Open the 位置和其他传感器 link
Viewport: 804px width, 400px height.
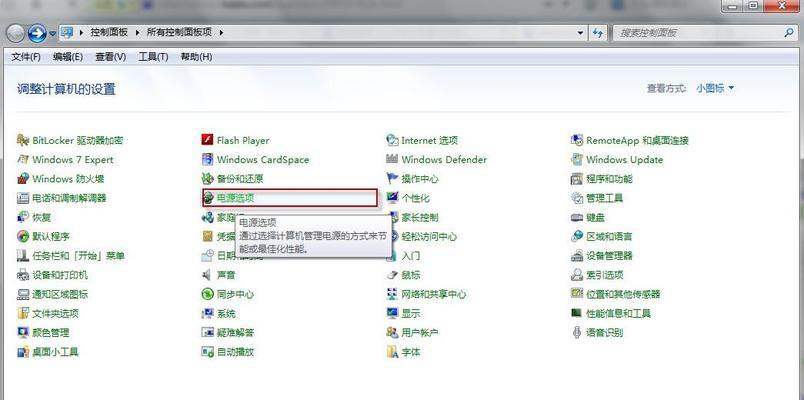point(623,294)
